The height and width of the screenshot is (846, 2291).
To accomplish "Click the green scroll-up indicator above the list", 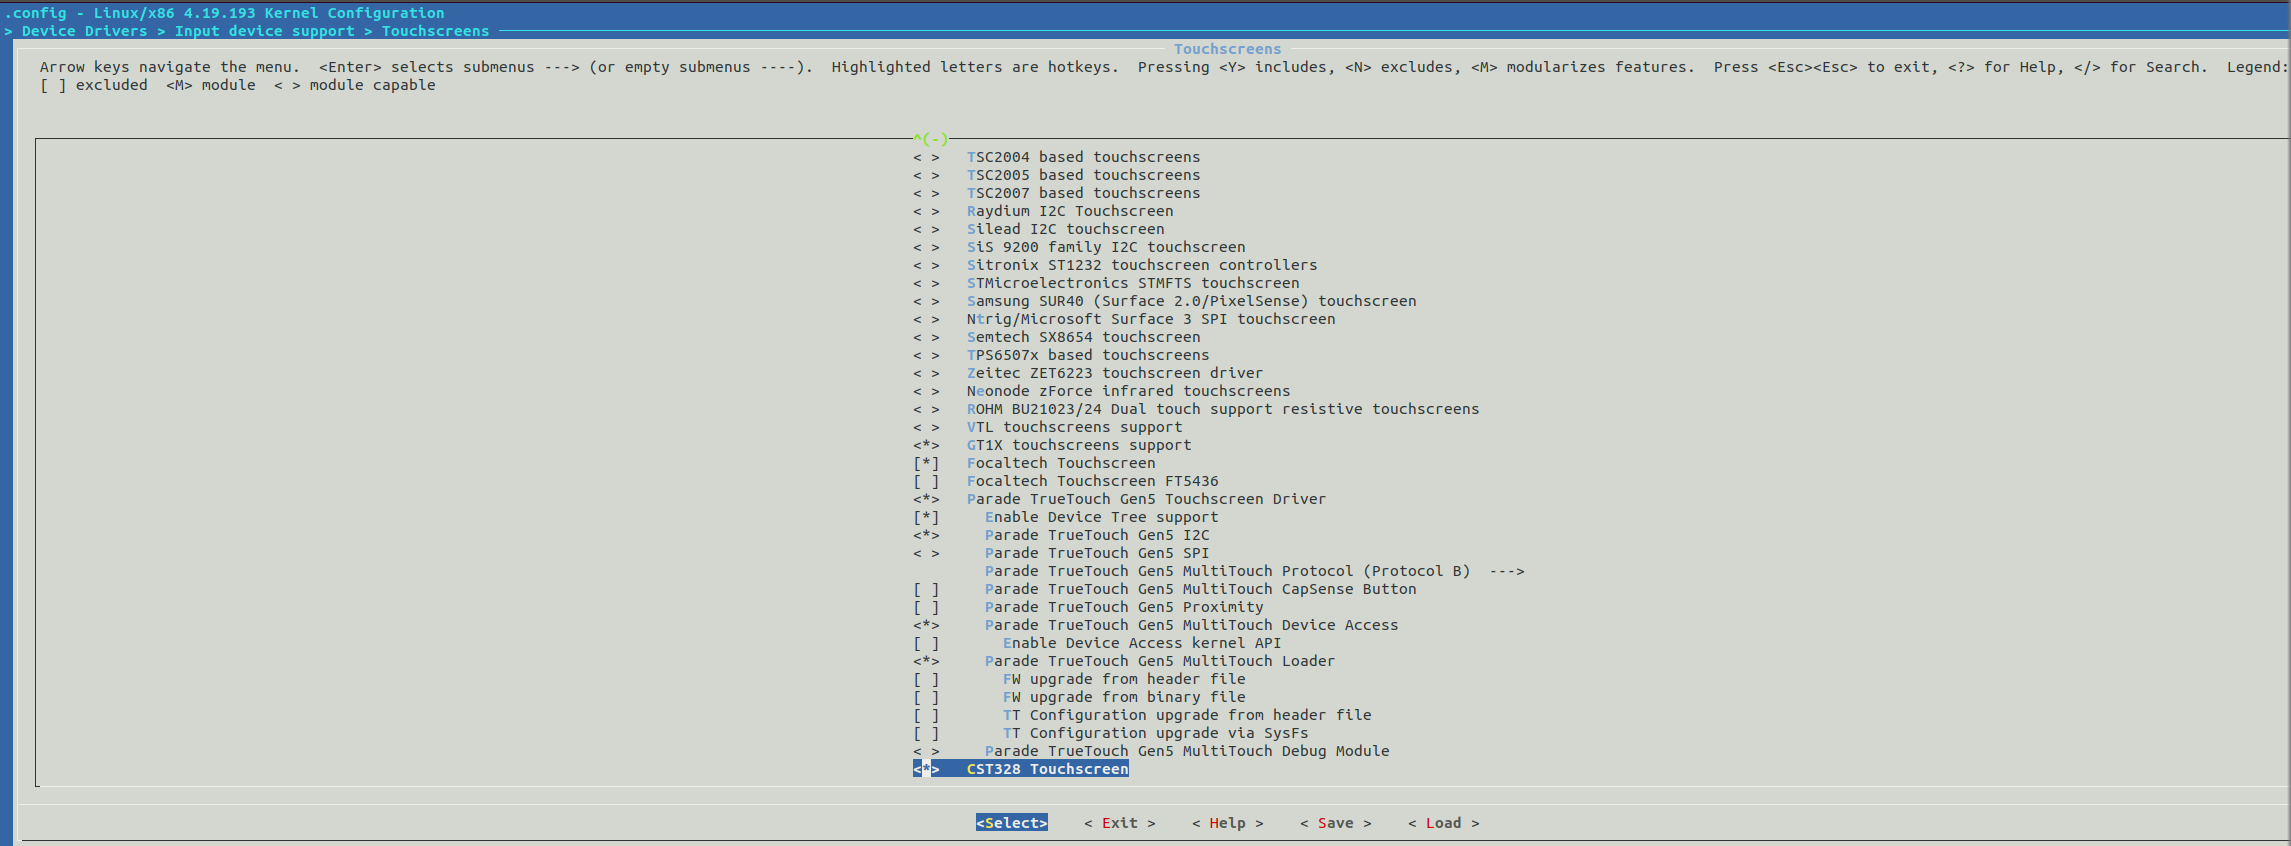I will tap(931, 139).
